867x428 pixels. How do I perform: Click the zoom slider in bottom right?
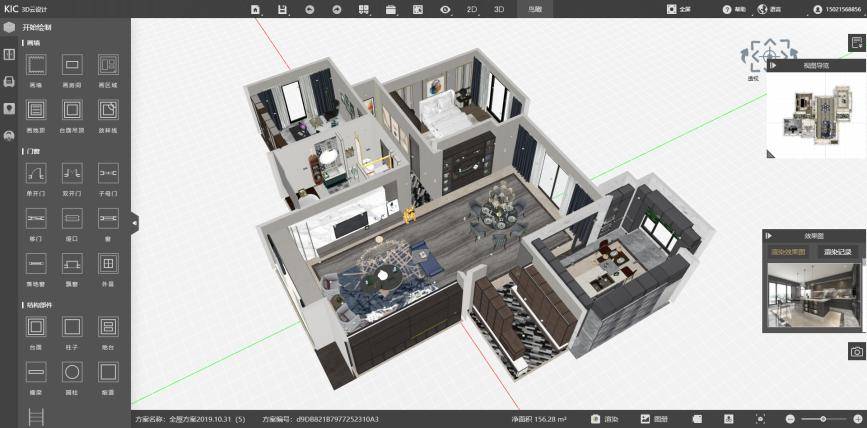click(x=823, y=419)
